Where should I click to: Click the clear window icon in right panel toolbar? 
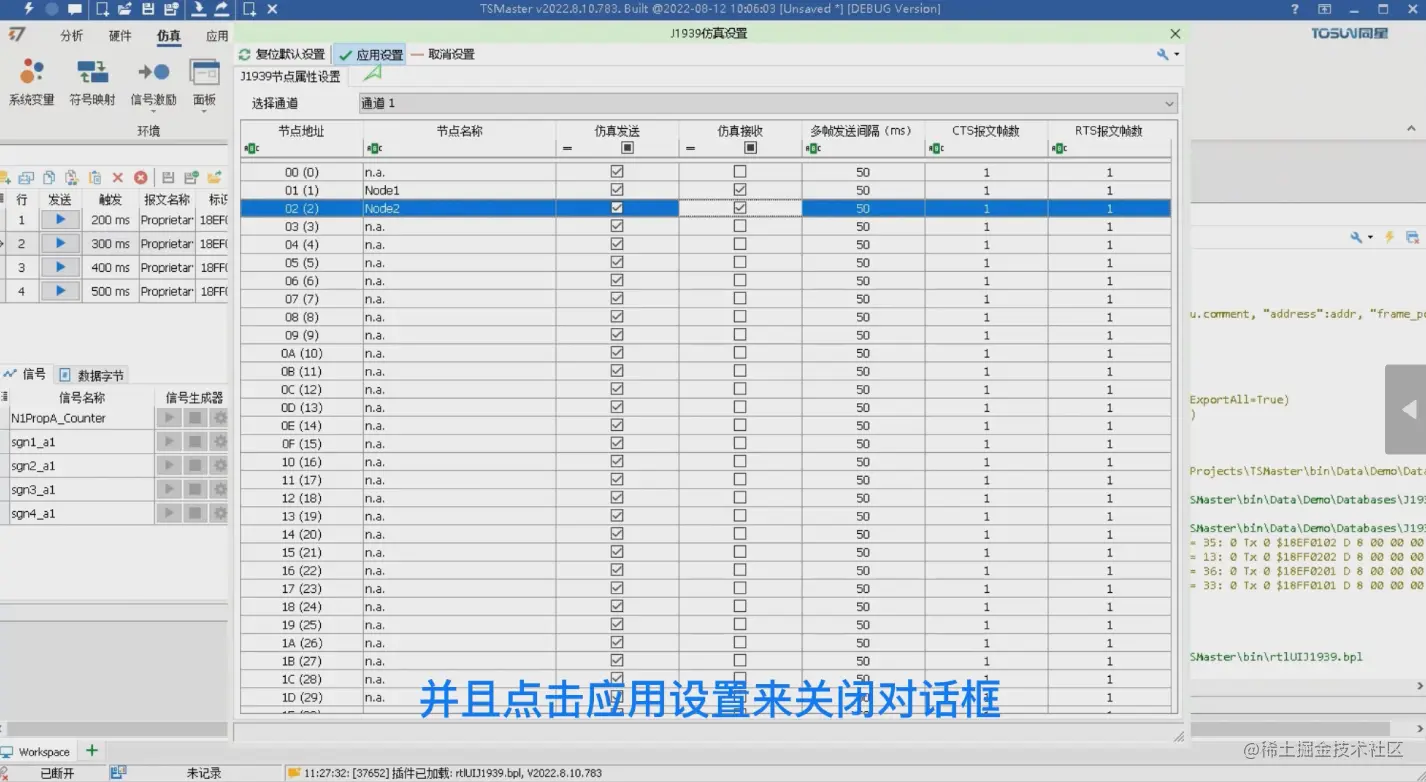(x=1412, y=237)
